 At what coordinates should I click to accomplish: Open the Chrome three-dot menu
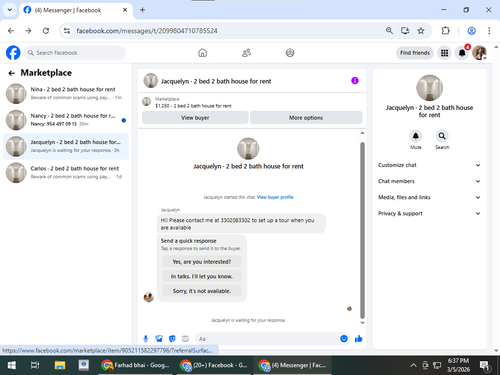click(x=489, y=31)
